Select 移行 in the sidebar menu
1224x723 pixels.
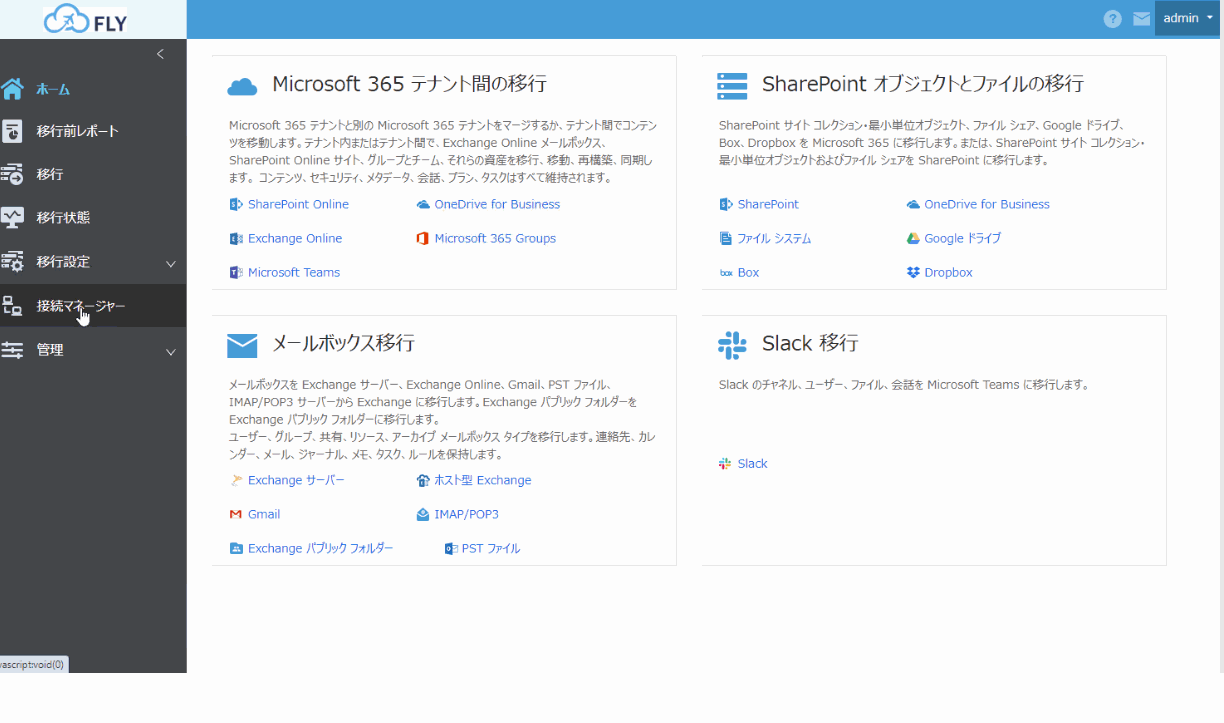pos(49,174)
